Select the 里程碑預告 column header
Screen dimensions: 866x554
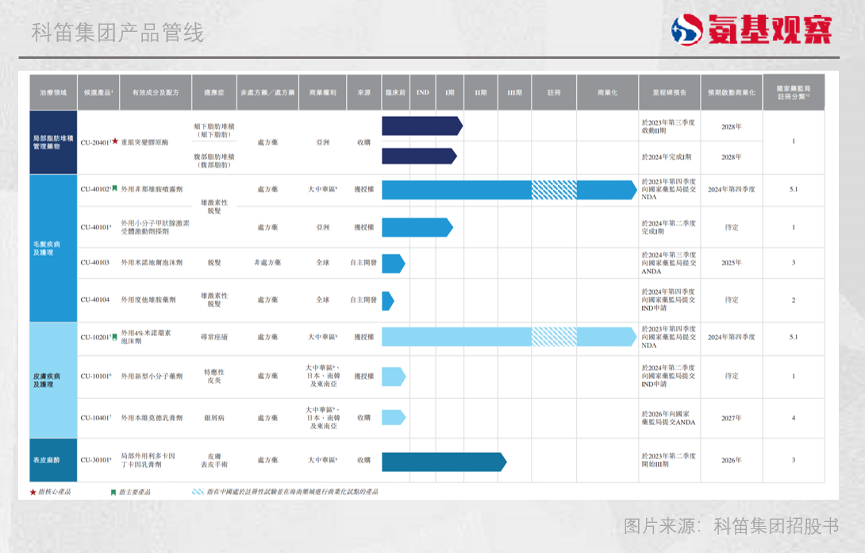(669, 92)
